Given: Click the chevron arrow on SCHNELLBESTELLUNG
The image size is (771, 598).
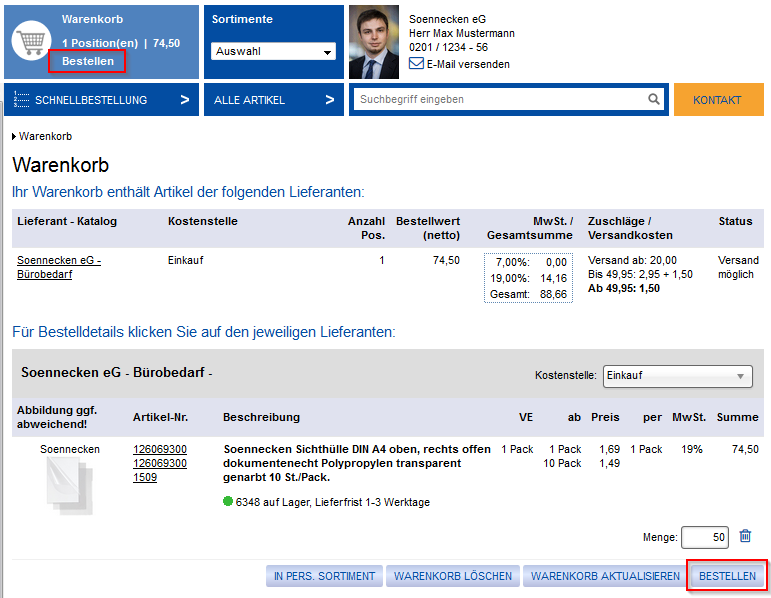Looking at the screenshot, I should [x=185, y=100].
